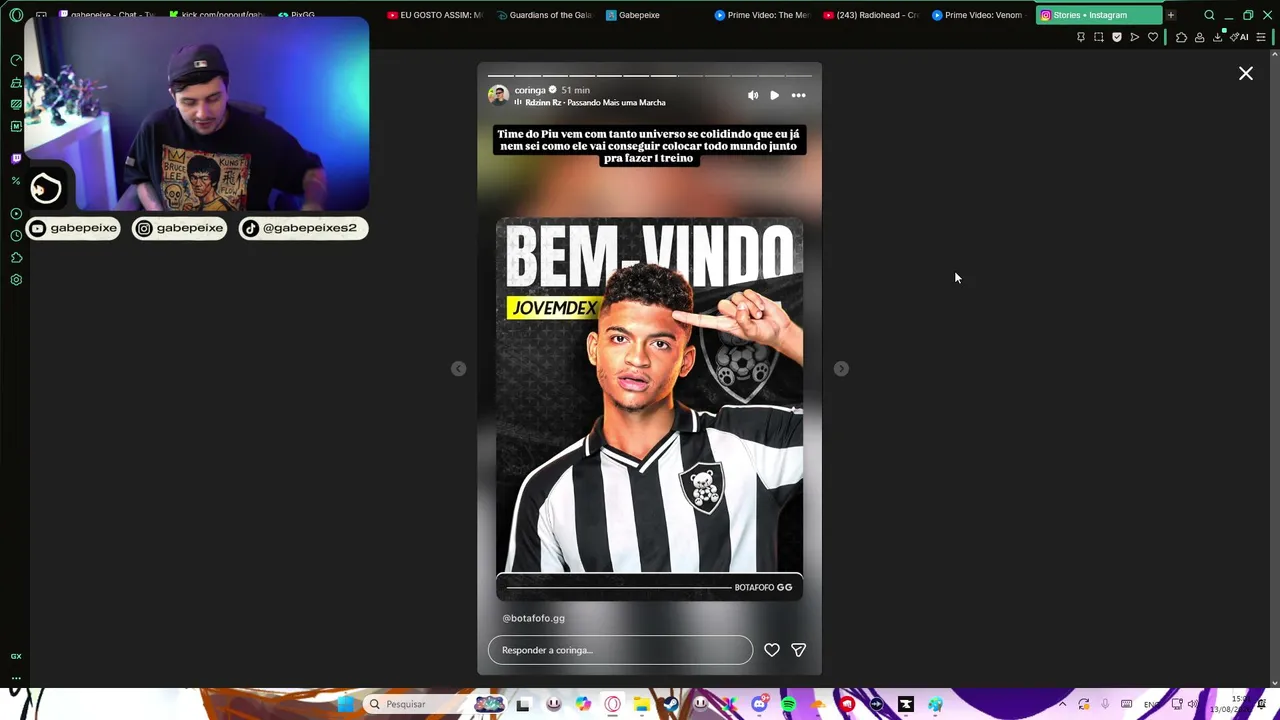Screen dimensions: 1280x720
Task: Click the Windows Start button
Action: pyautogui.click(x=346, y=704)
